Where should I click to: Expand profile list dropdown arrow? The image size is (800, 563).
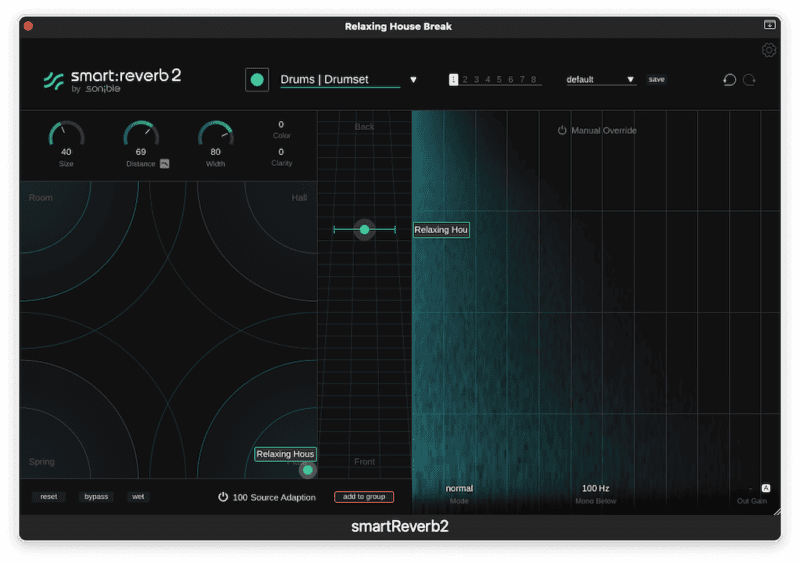point(413,80)
